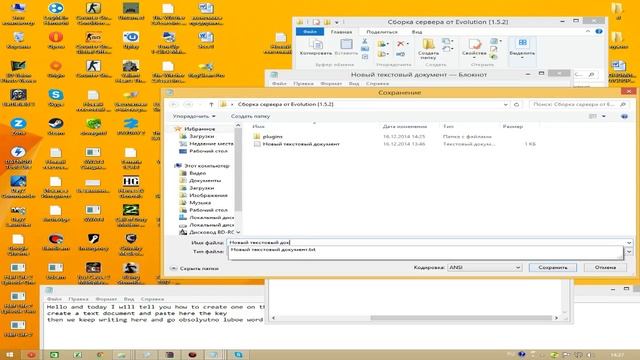The width and height of the screenshot is (640, 360).
Task: Click the Выделить icon in the Explorer ribbon
Action: pos(522,43)
